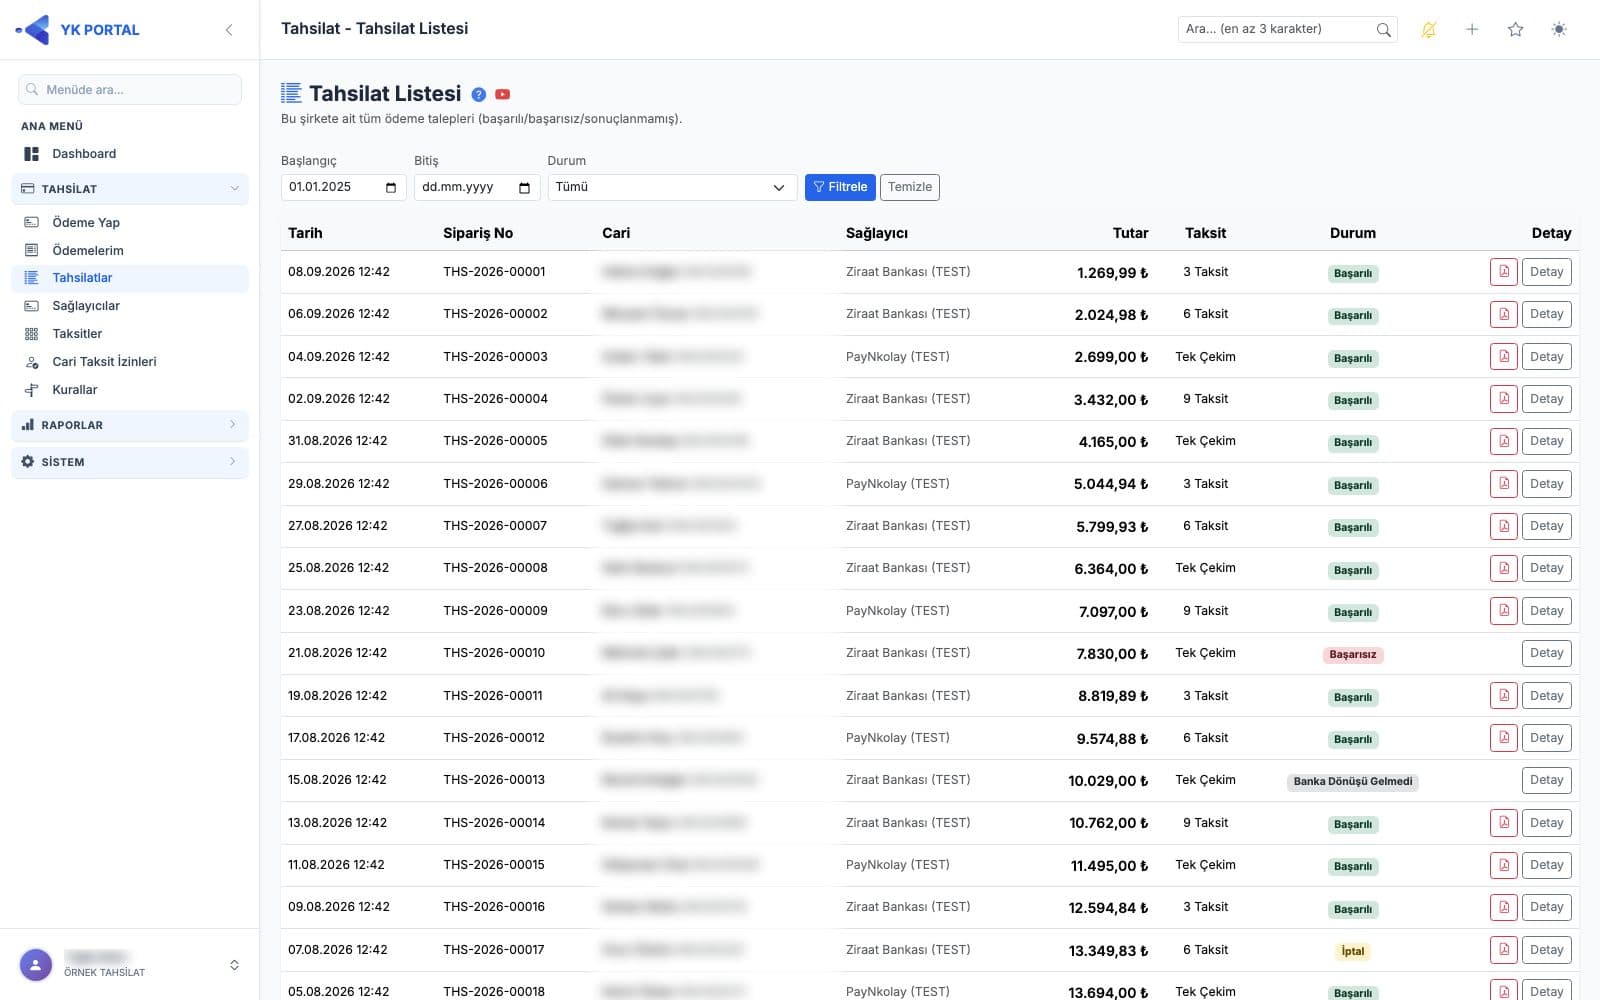
Task: Click the user avatar icon in sidebar footer
Action: (36, 965)
